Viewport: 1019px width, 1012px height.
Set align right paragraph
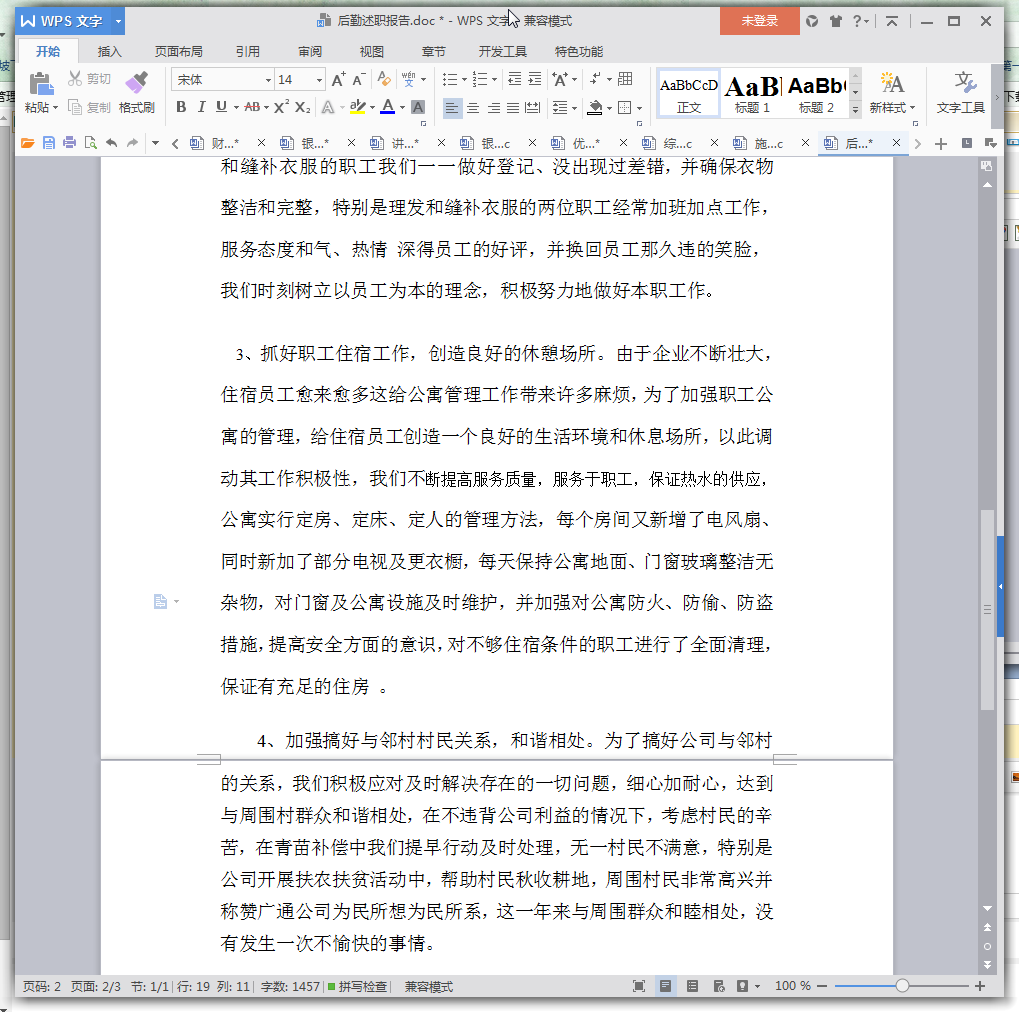click(493, 107)
